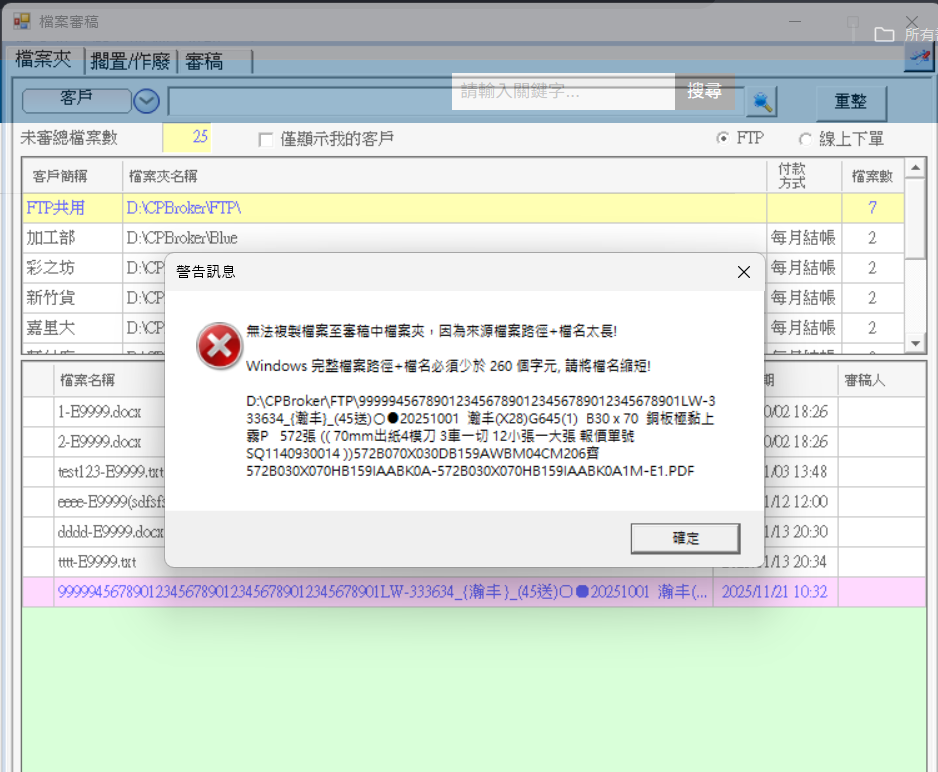Click the red error icon in dialog
The width and height of the screenshot is (938, 772).
pos(215,346)
